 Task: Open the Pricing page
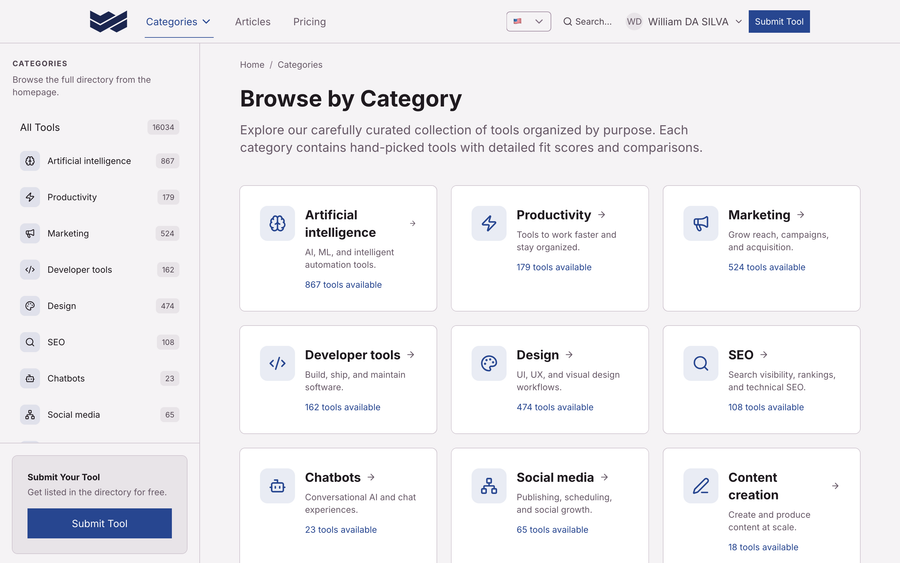[309, 22]
